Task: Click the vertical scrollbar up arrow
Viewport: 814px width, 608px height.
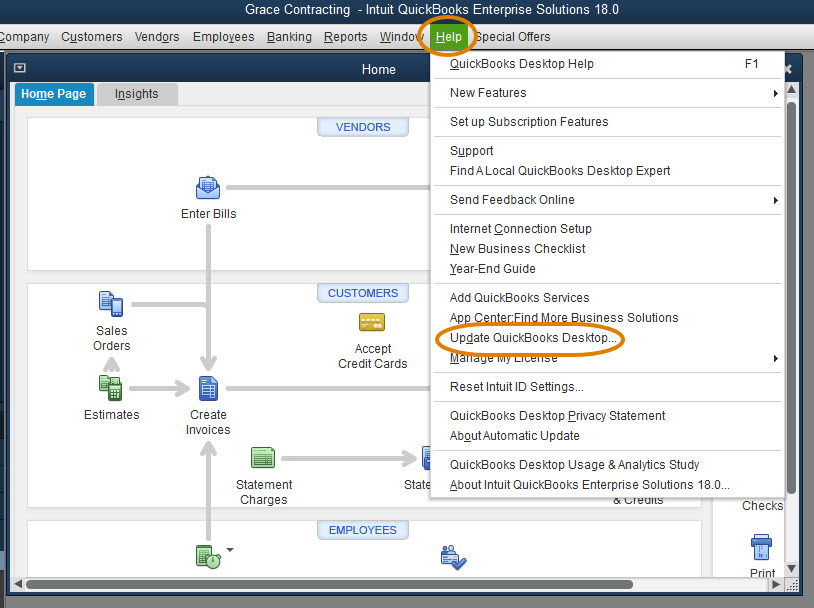Action: coord(791,89)
